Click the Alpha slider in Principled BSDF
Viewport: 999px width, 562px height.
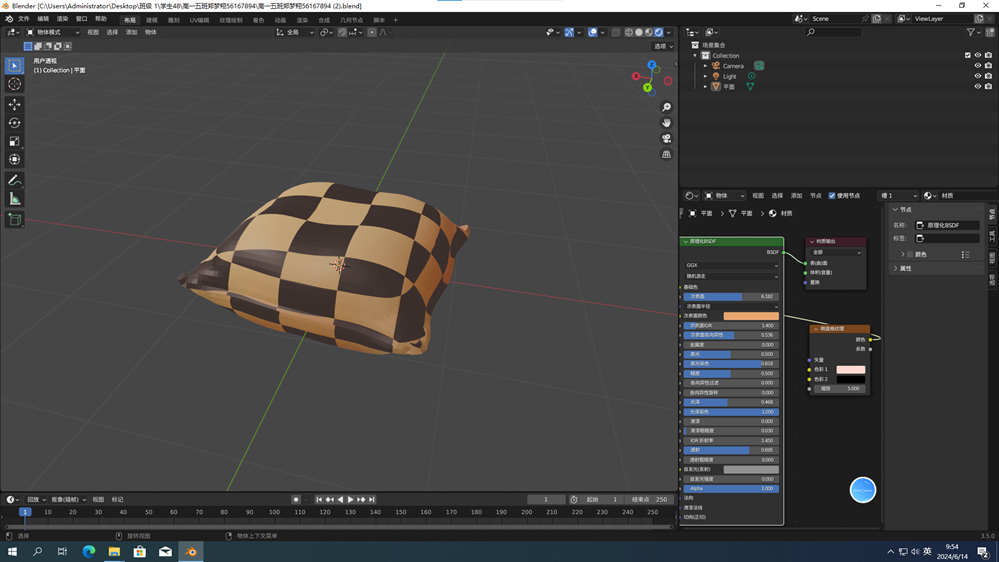click(x=731, y=489)
